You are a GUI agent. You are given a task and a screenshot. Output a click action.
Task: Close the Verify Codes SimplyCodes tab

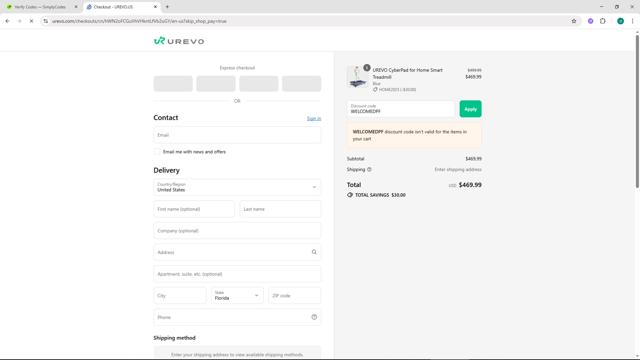click(76, 7)
